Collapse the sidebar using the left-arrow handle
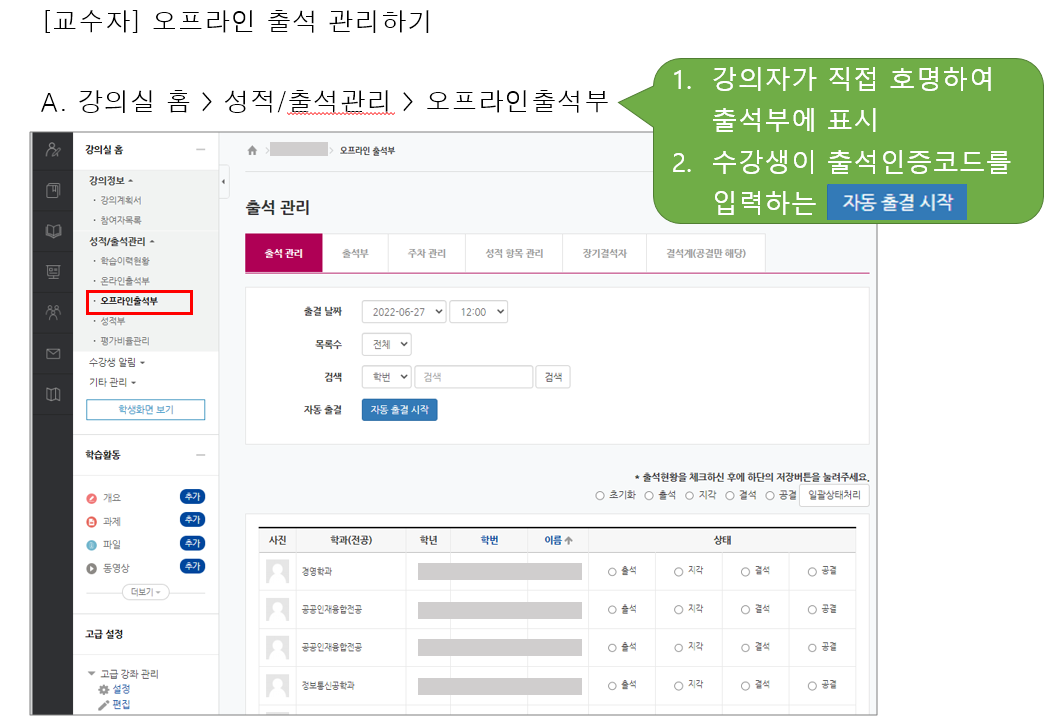 point(223,182)
